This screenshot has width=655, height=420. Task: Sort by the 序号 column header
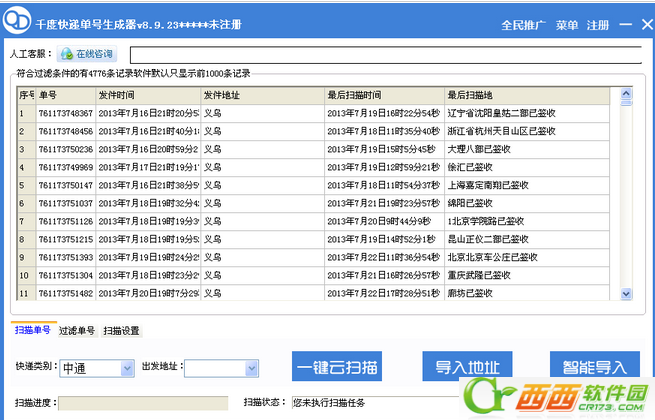point(26,95)
